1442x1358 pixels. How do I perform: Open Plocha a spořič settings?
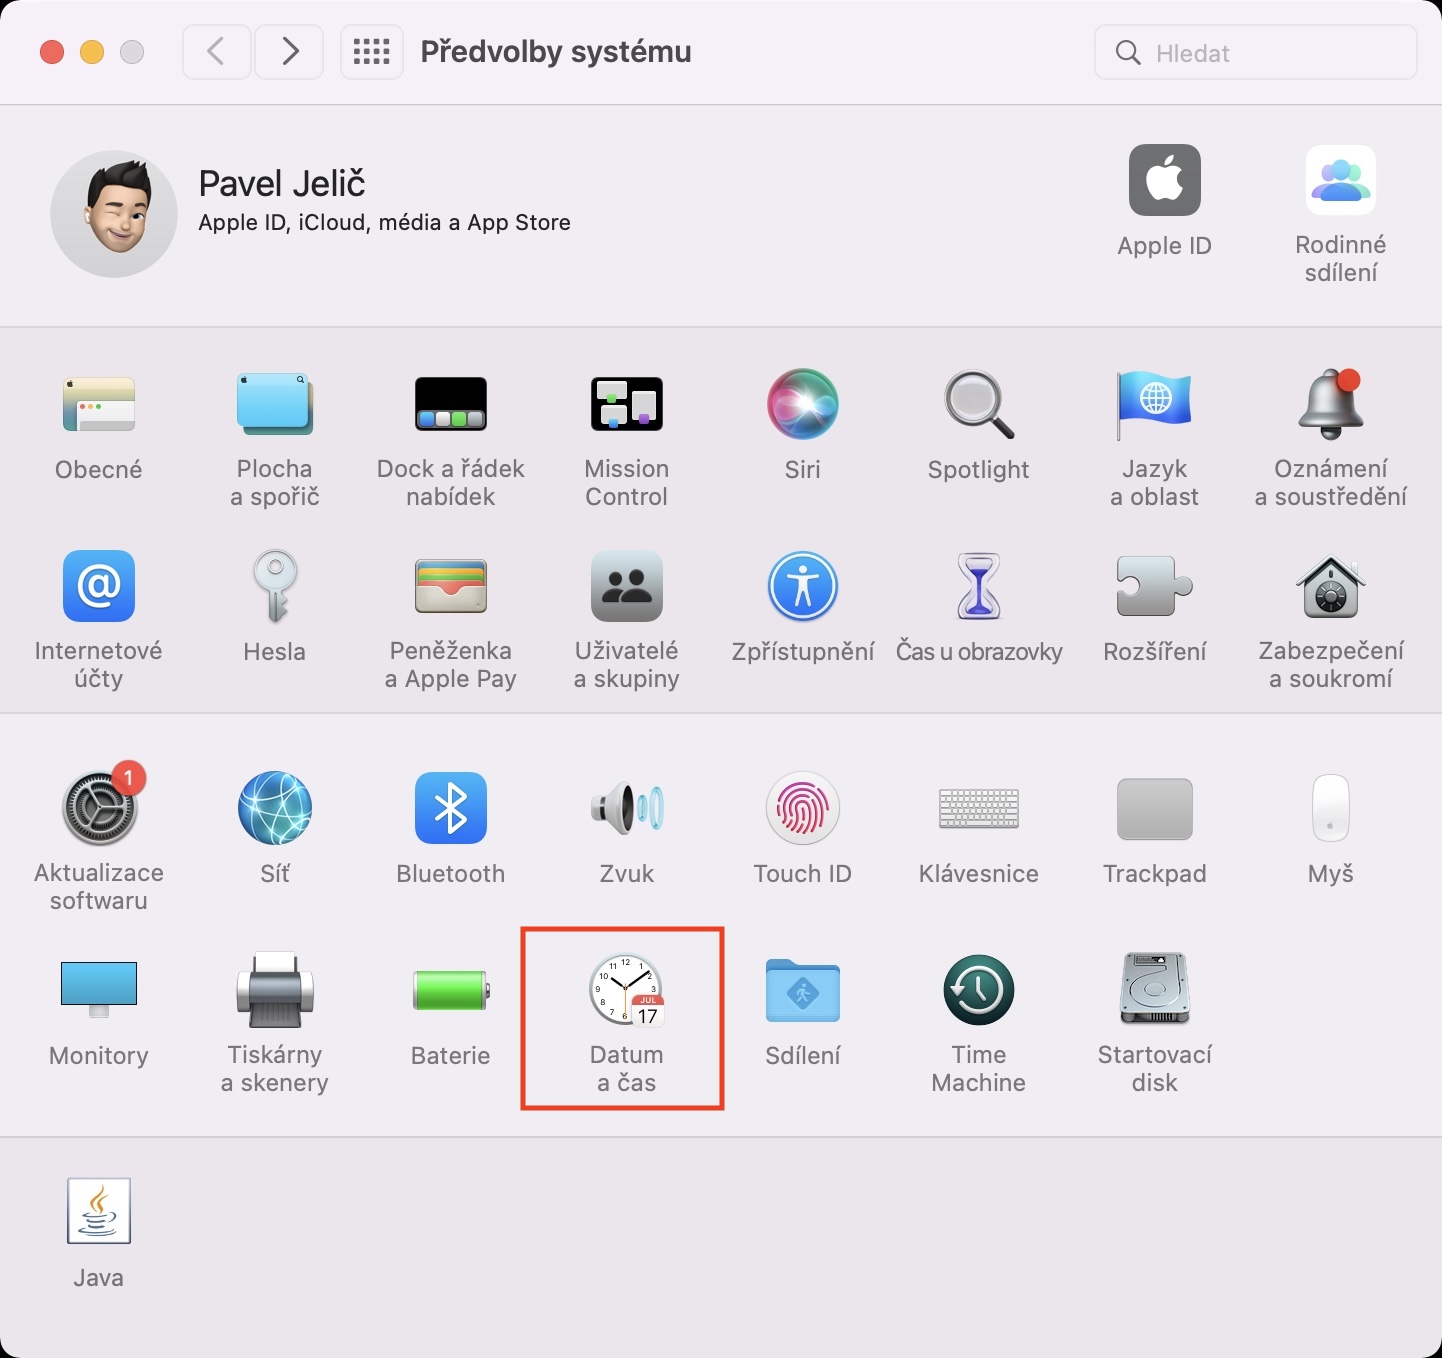click(x=275, y=404)
